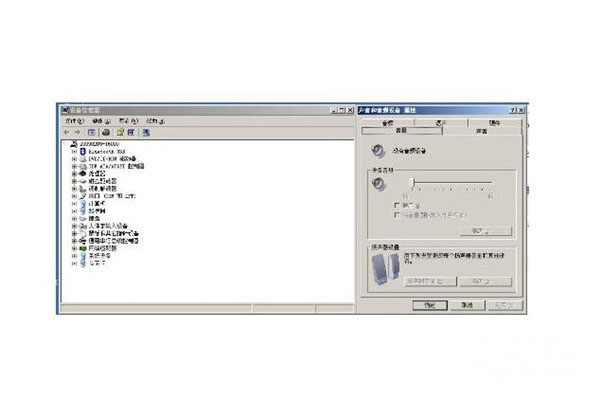600x400 pixels.
Task: Click the USB controllers (通用串行总线控制器) icon
Action: (x=83, y=241)
